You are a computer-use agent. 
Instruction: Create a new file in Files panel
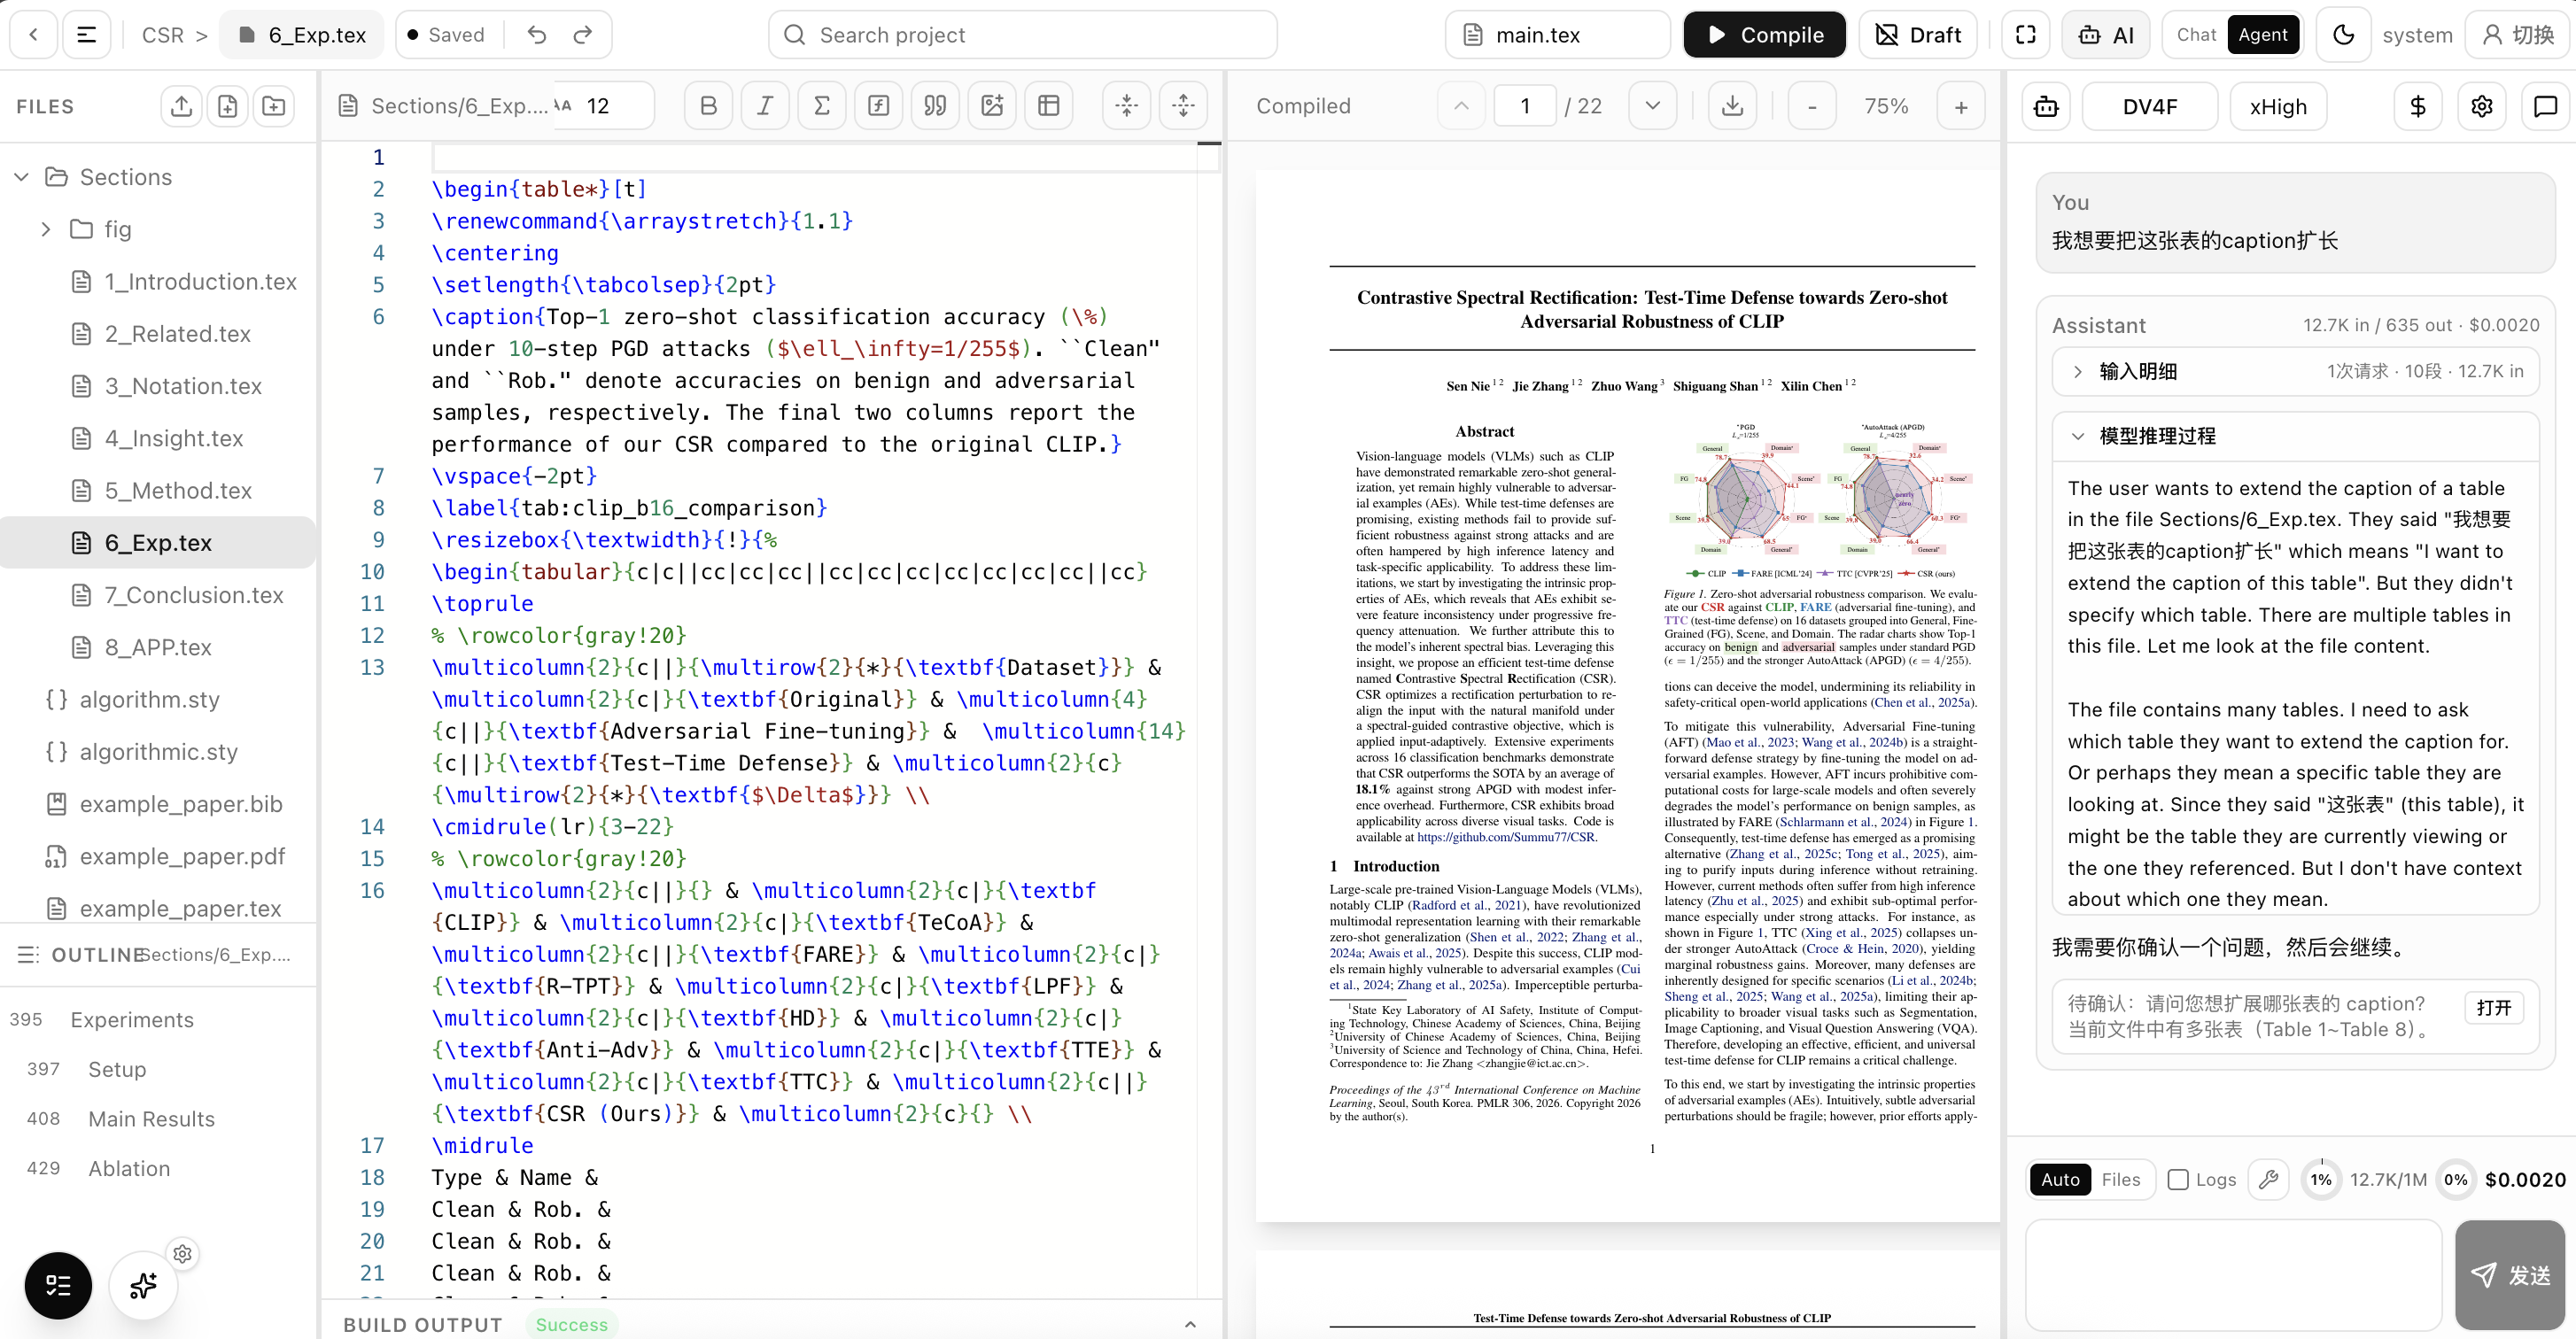(228, 106)
